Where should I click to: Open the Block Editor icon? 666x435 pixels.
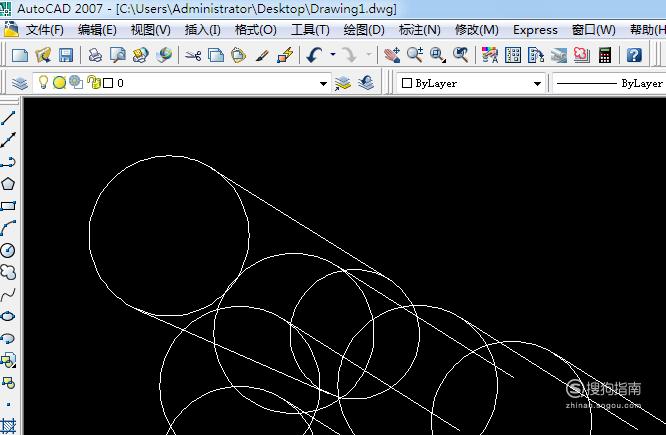285,55
